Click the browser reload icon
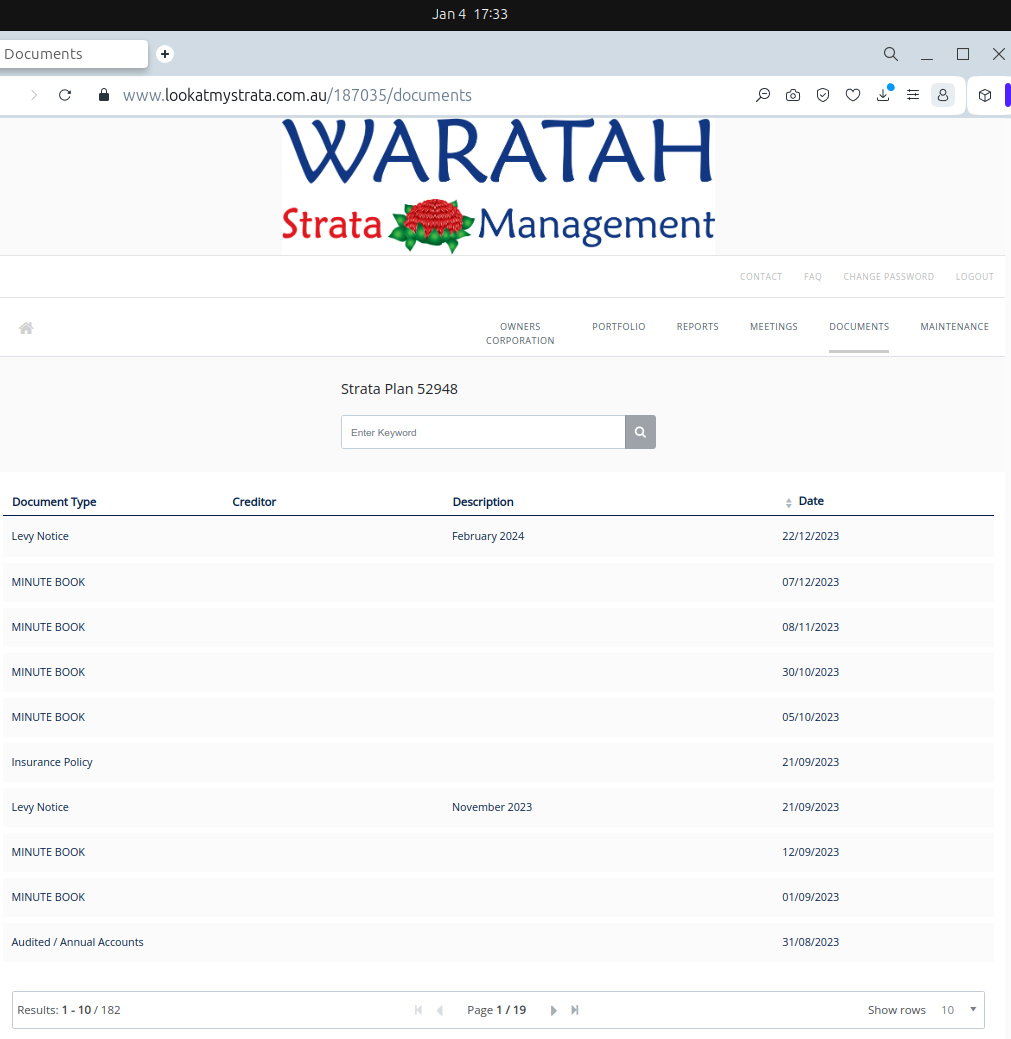Viewport: 1011px width, 1039px height. point(65,95)
